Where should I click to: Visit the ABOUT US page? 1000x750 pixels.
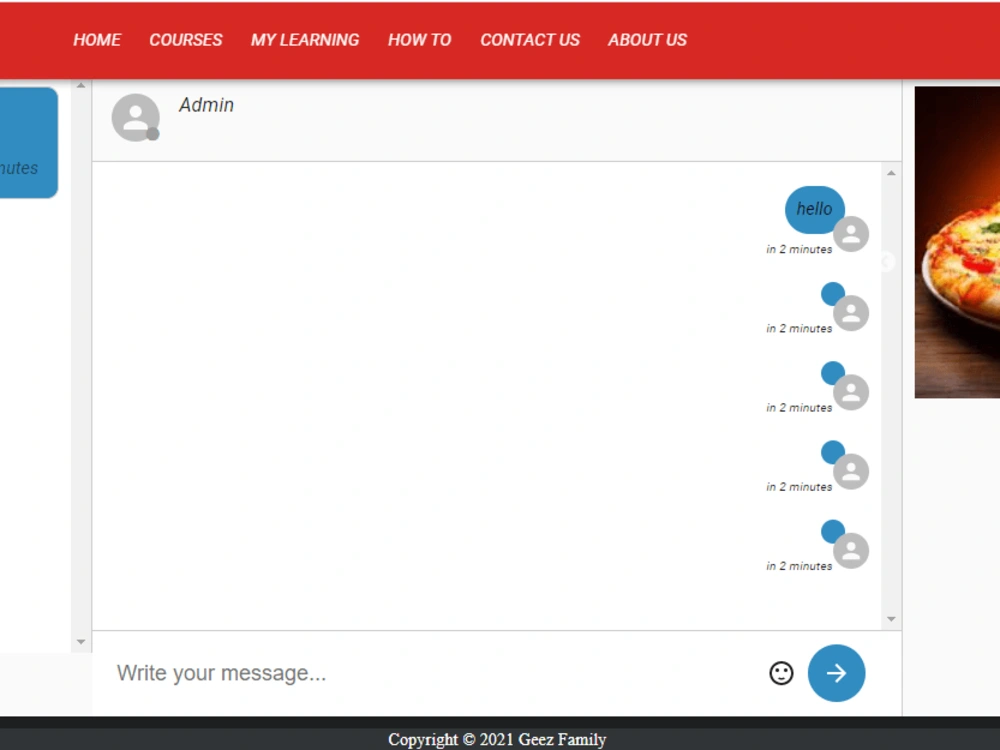[x=647, y=40]
